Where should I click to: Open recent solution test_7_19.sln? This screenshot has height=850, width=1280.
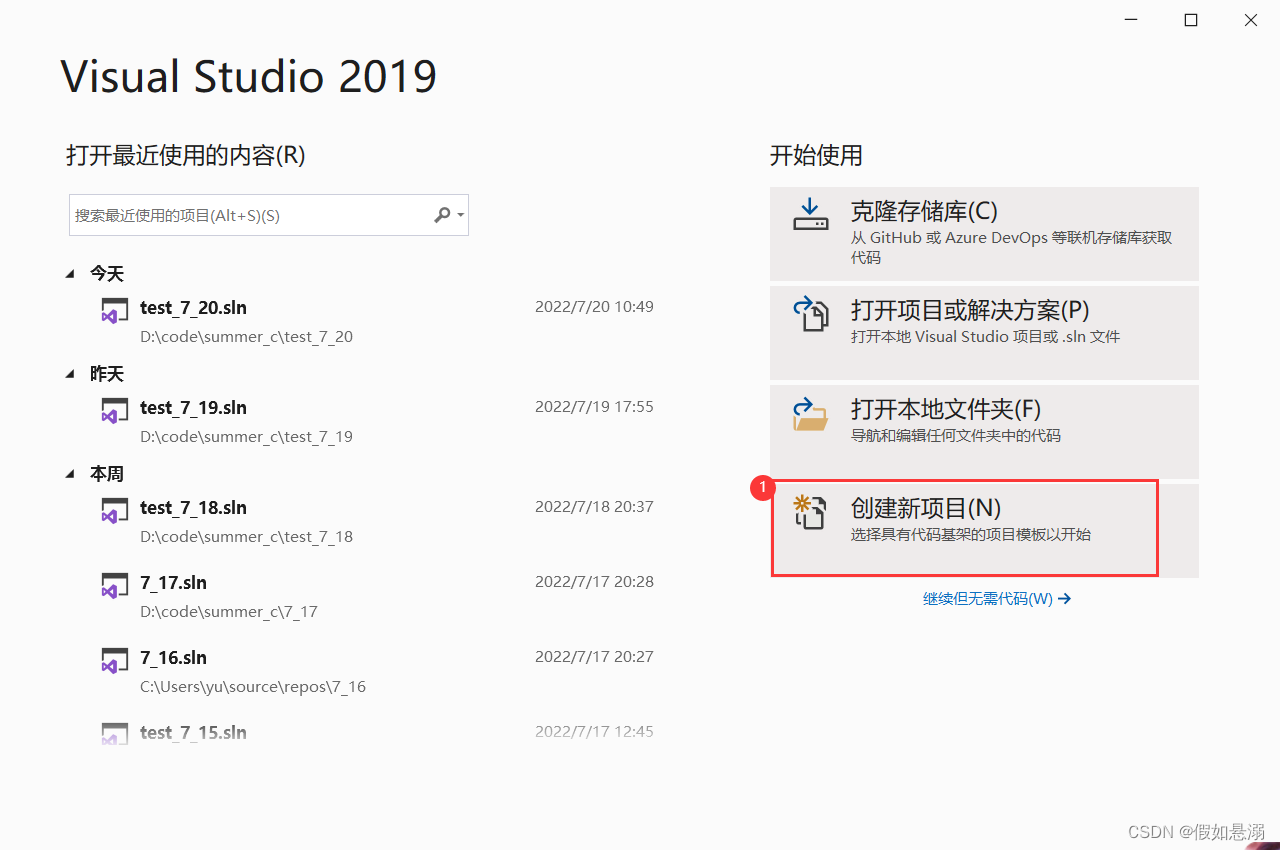(x=193, y=408)
